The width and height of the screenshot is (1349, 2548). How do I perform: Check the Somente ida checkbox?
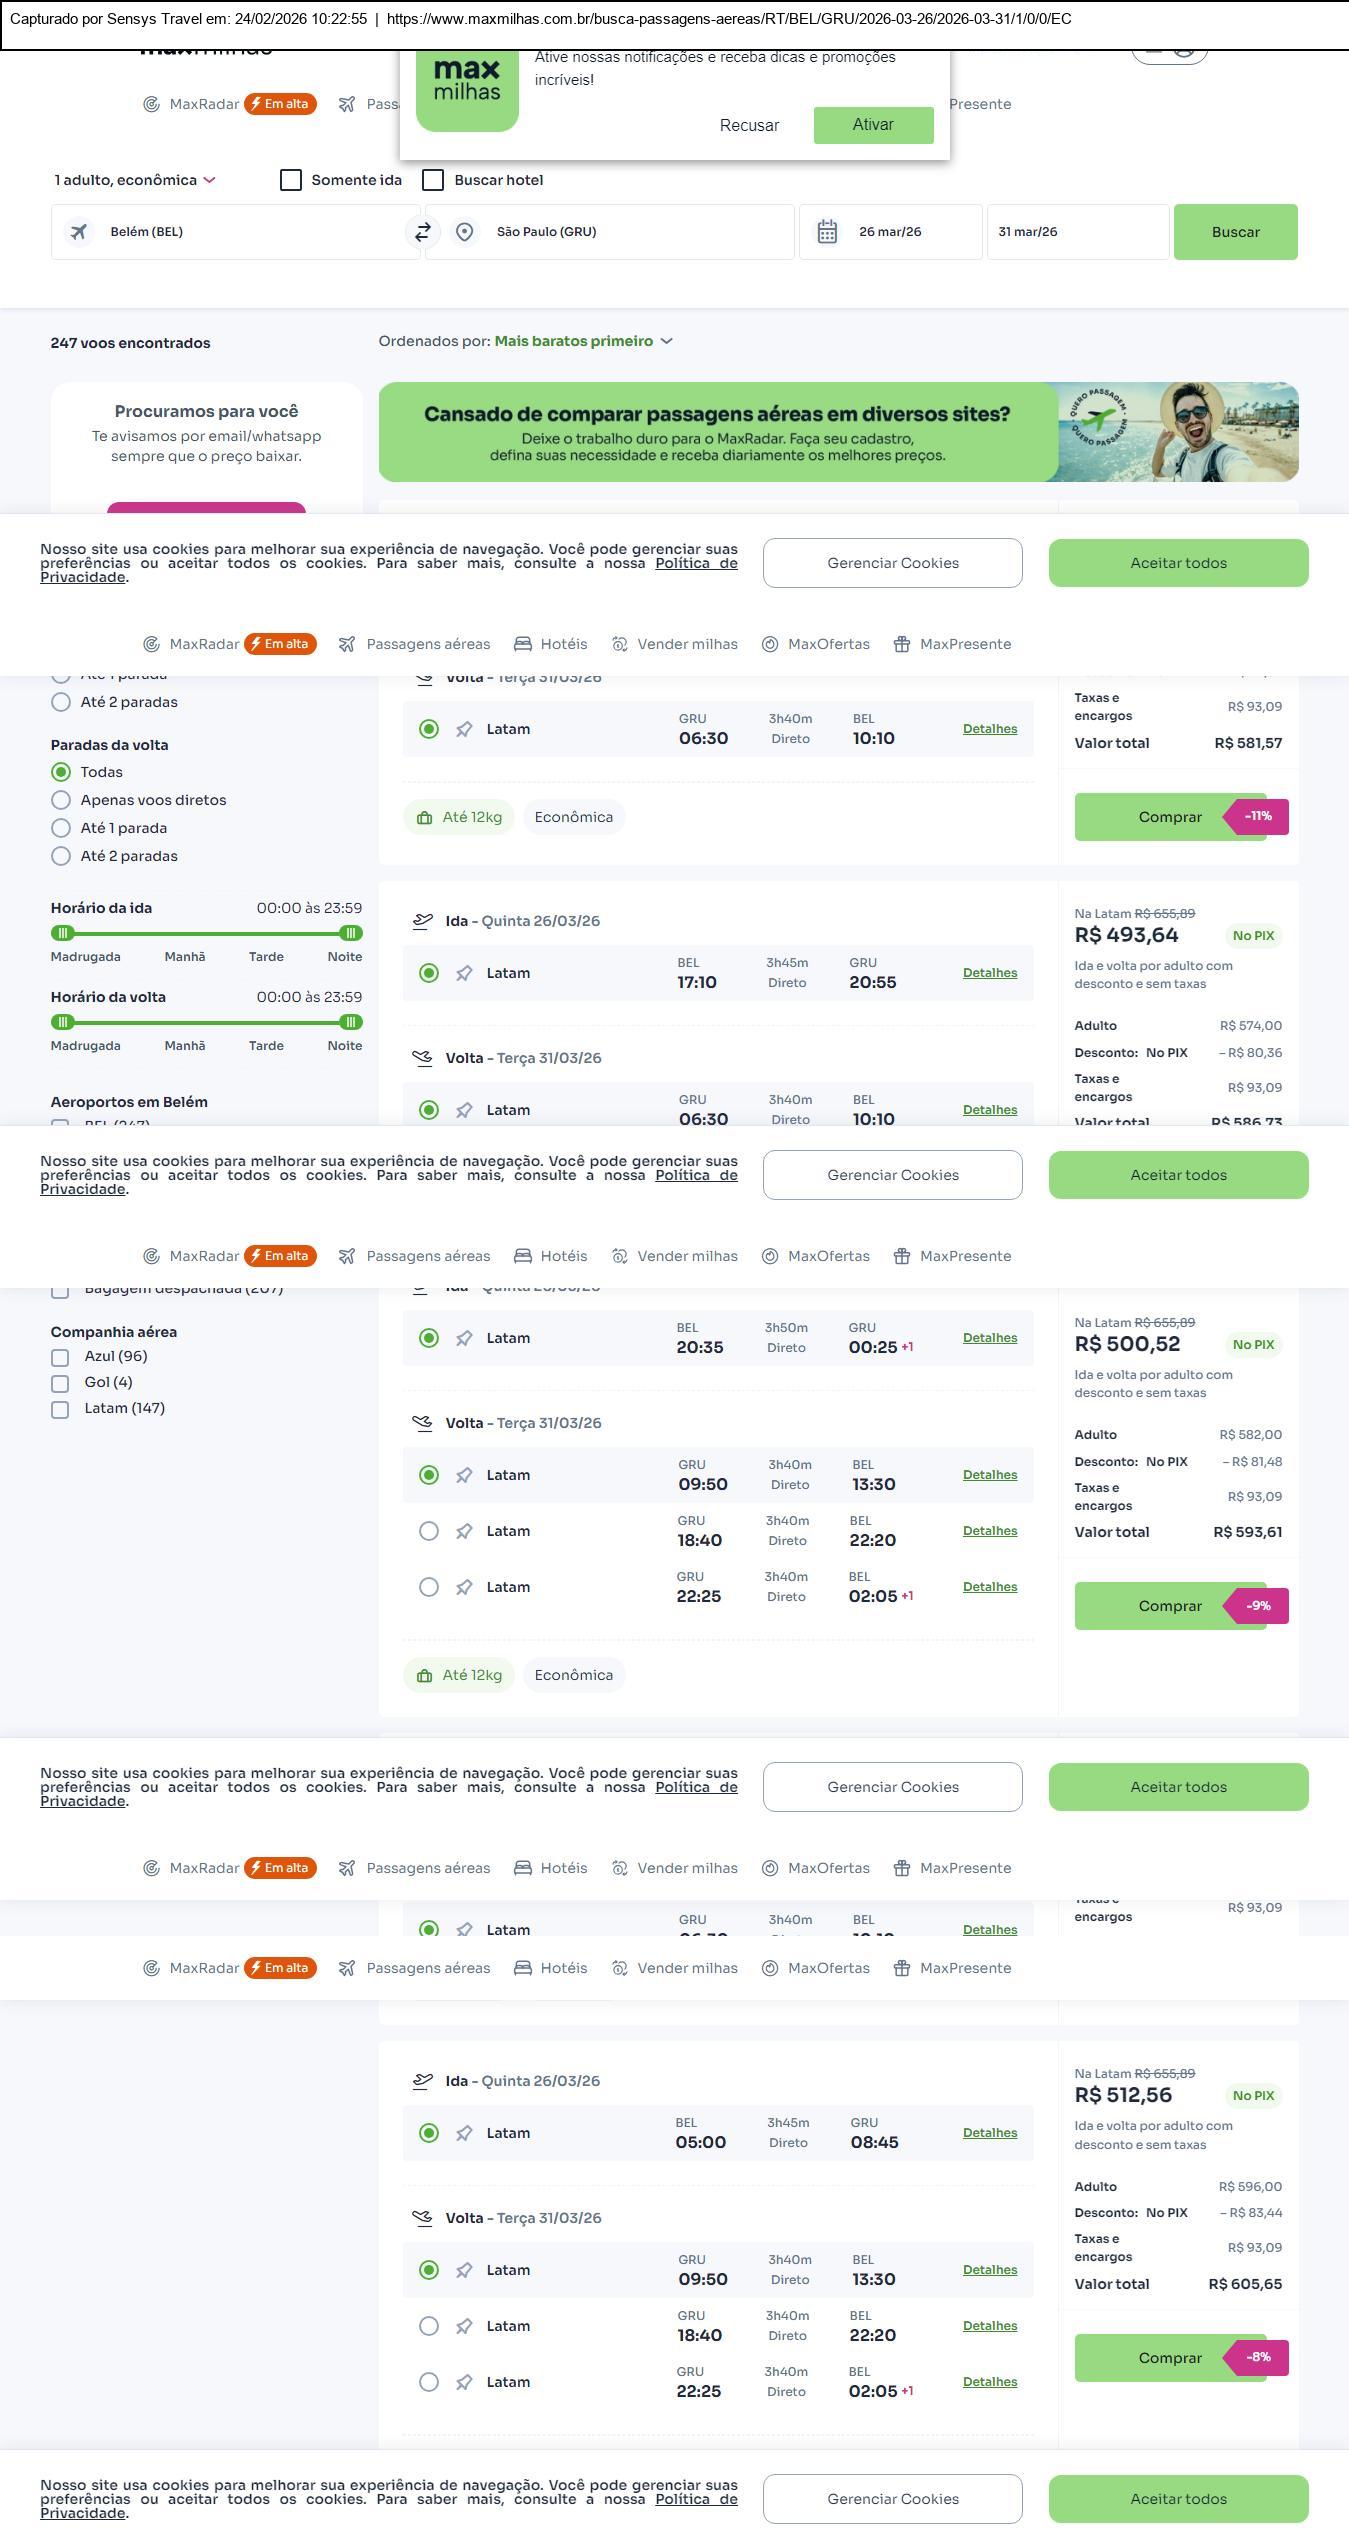[x=291, y=180]
